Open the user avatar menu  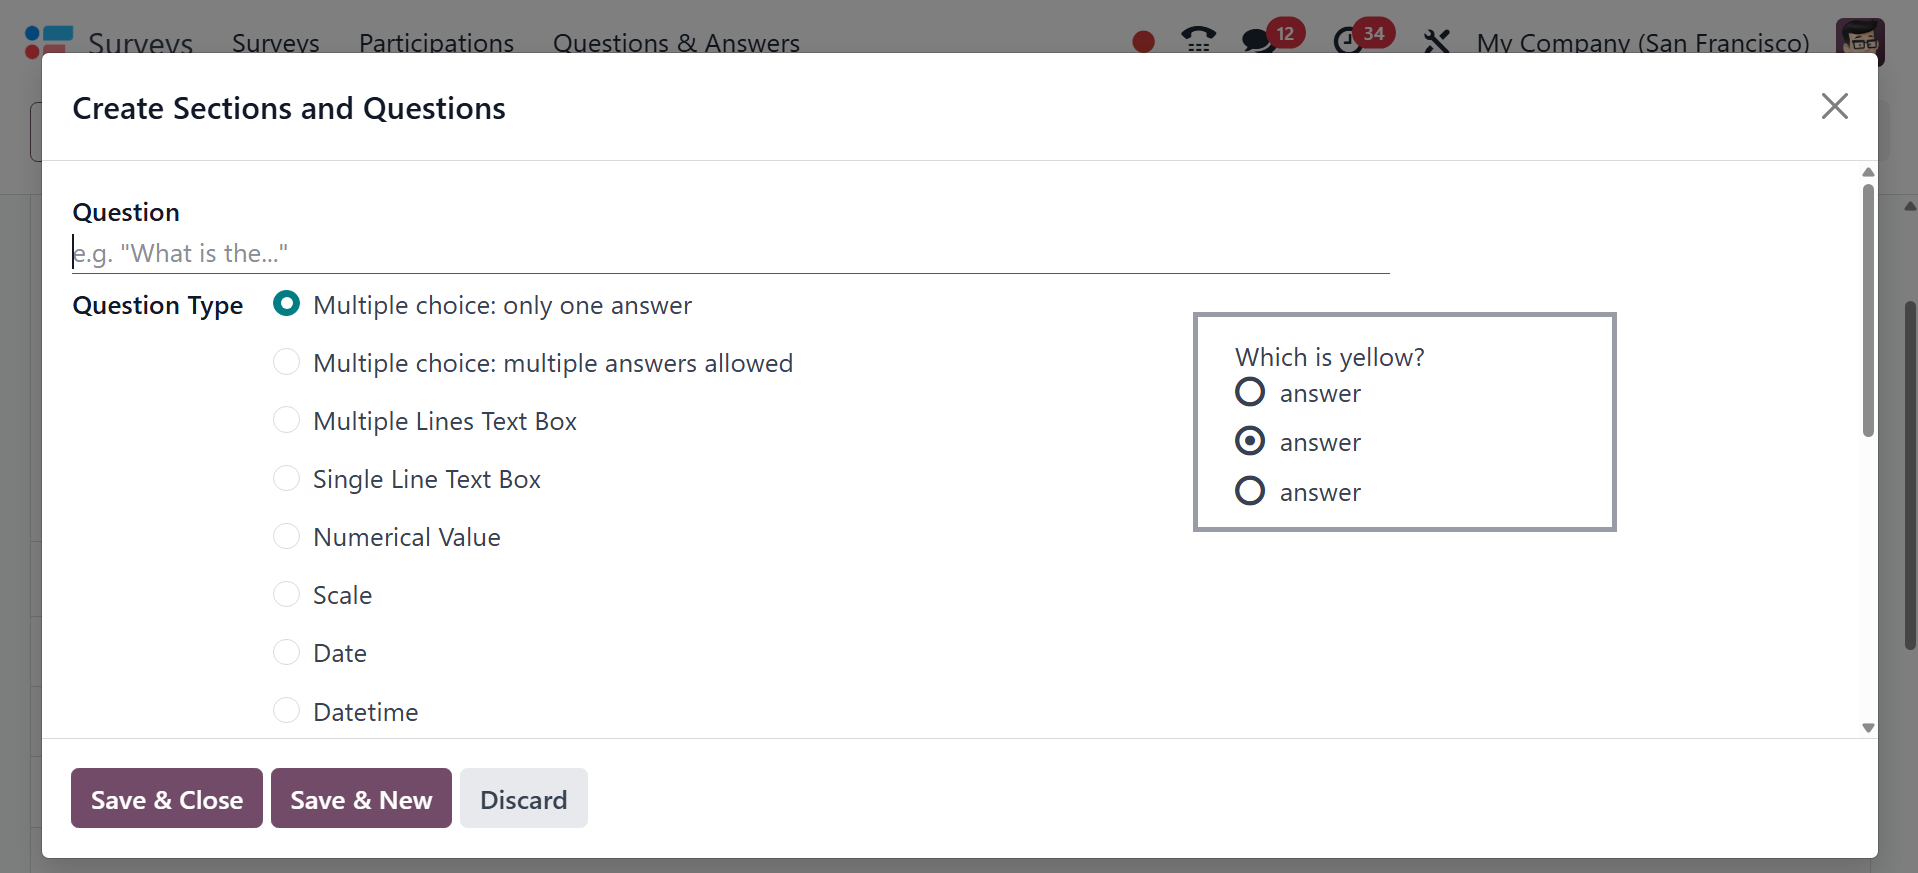[1859, 41]
